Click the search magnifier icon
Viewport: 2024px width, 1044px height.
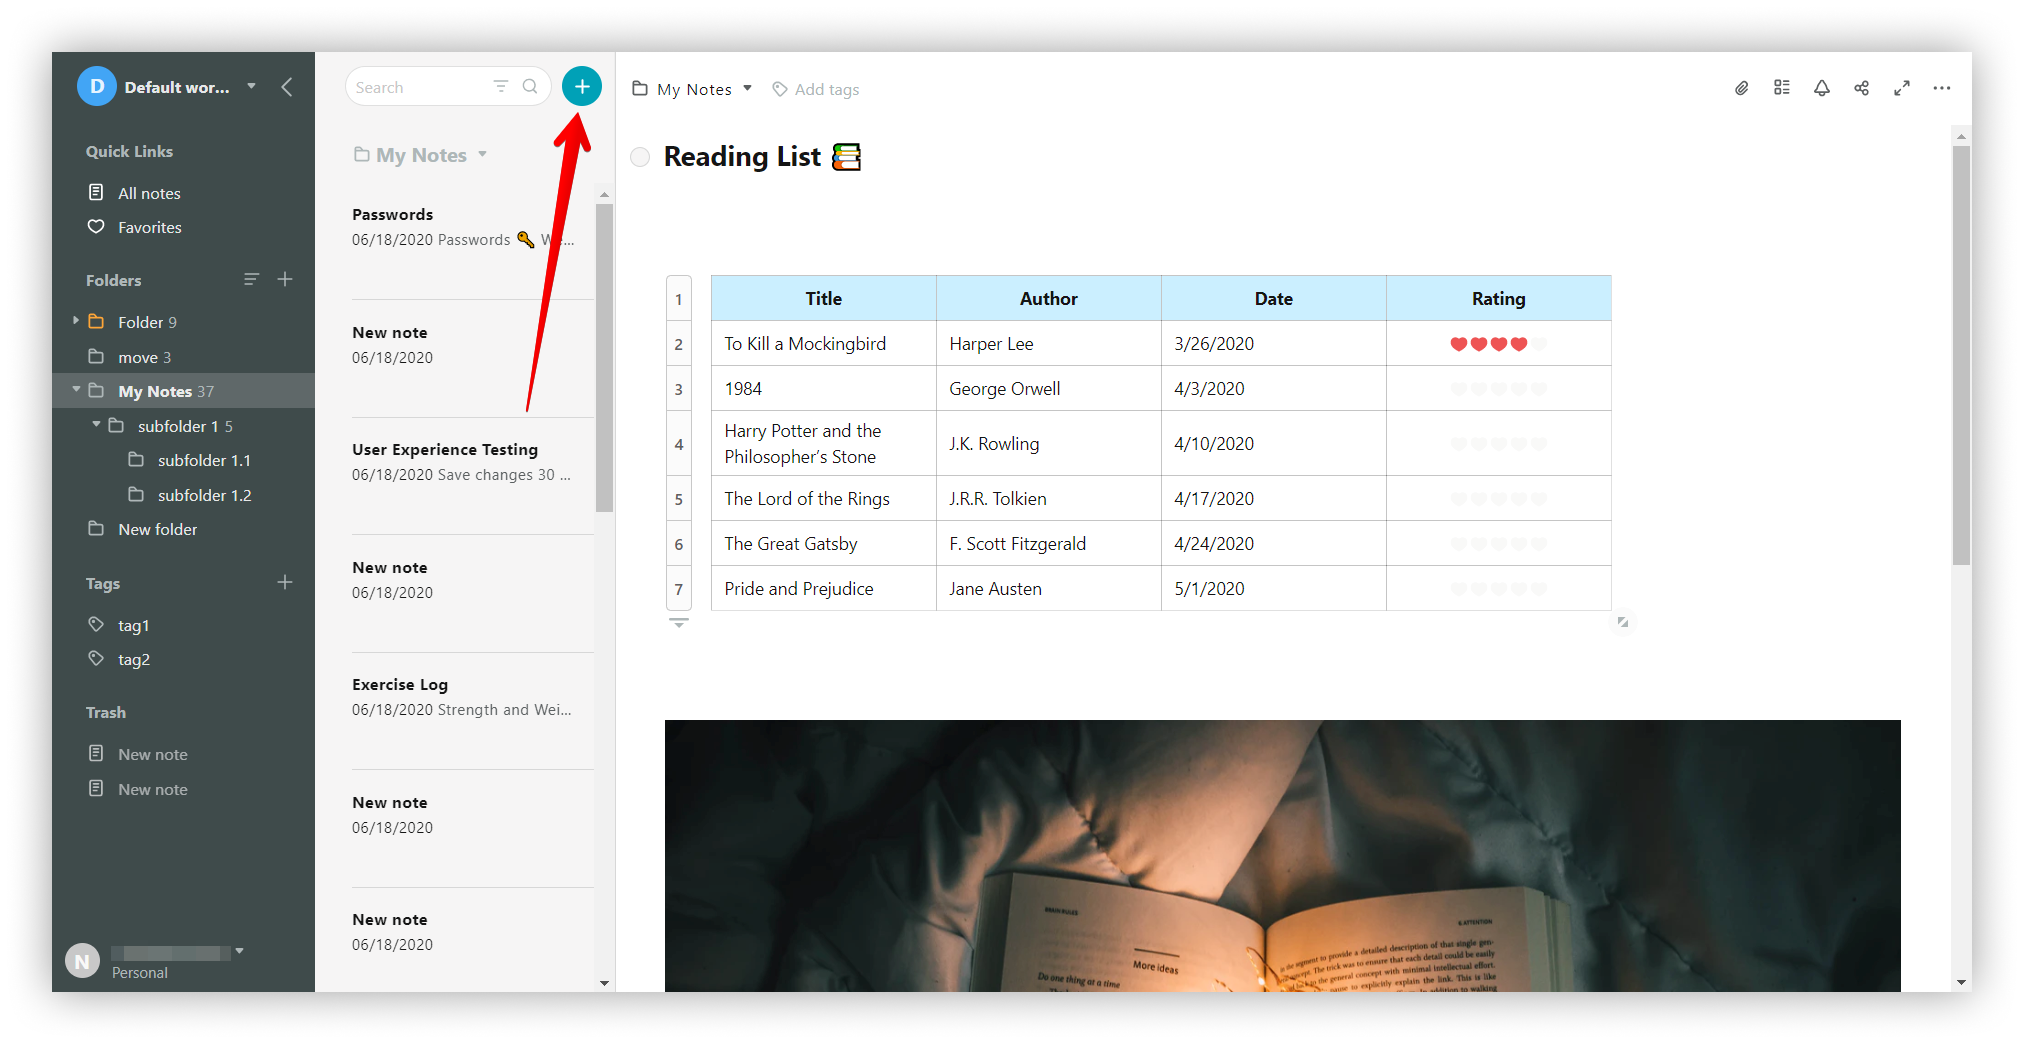pyautogui.click(x=530, y=86)
